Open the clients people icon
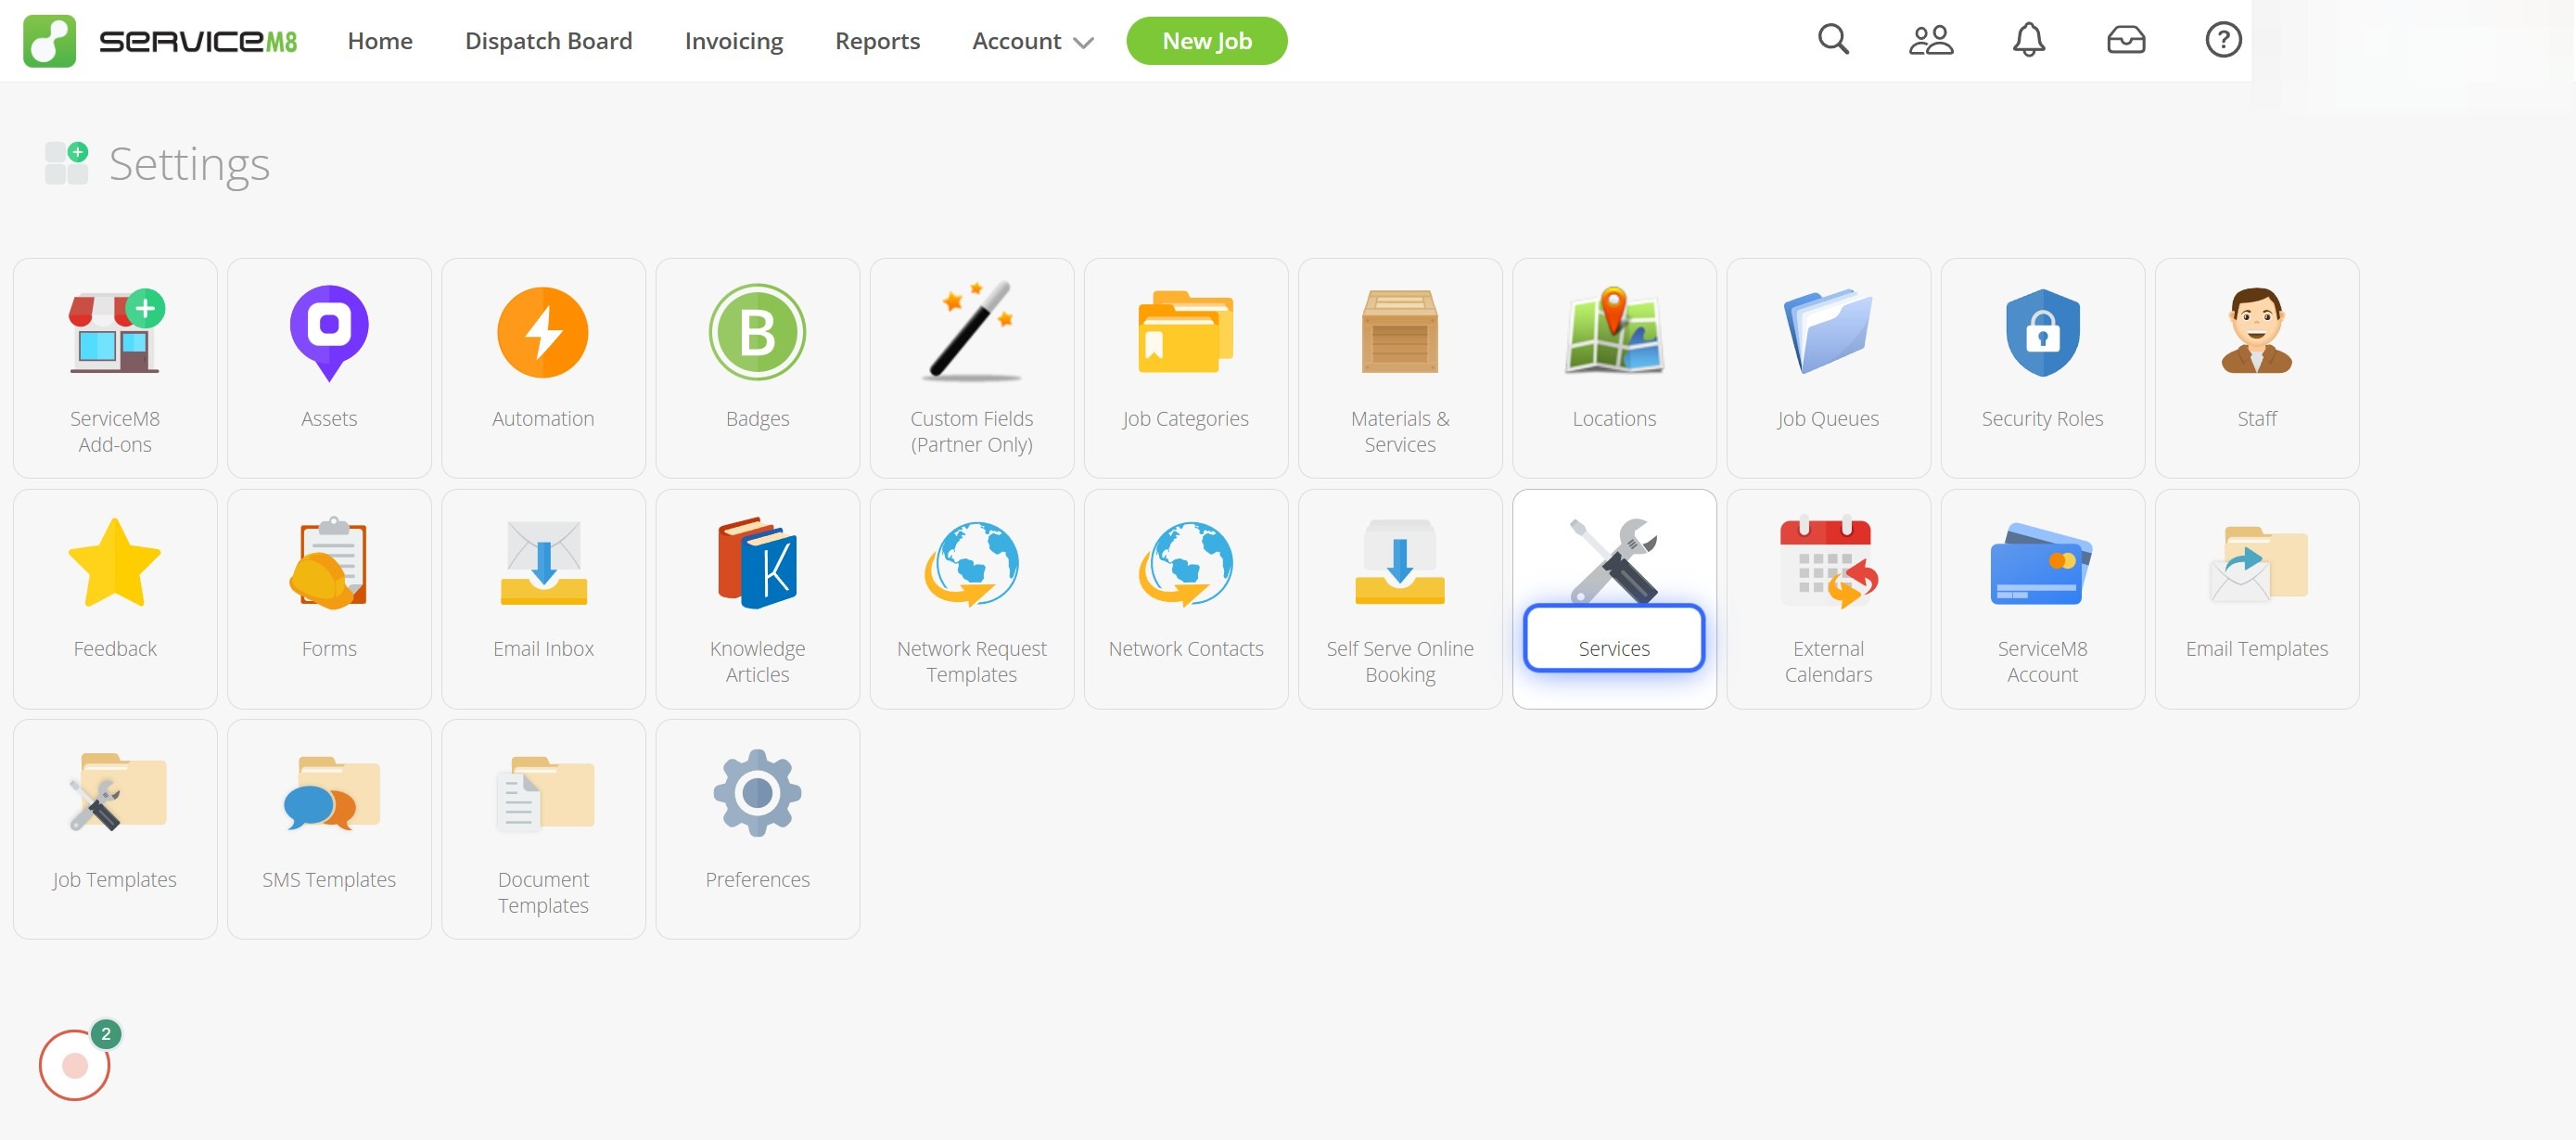Viewport: 2576px width, 1140px height. point(1930,40)
